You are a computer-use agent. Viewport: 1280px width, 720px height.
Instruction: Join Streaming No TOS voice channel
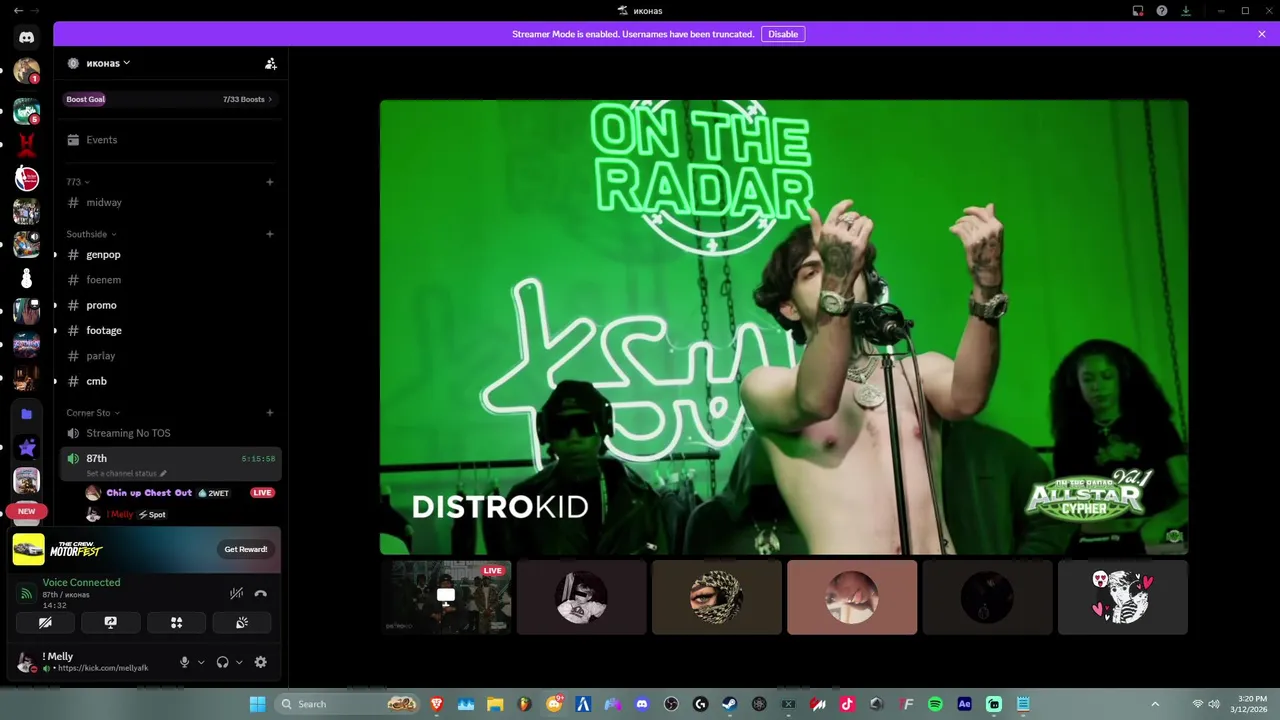[170, 433]
